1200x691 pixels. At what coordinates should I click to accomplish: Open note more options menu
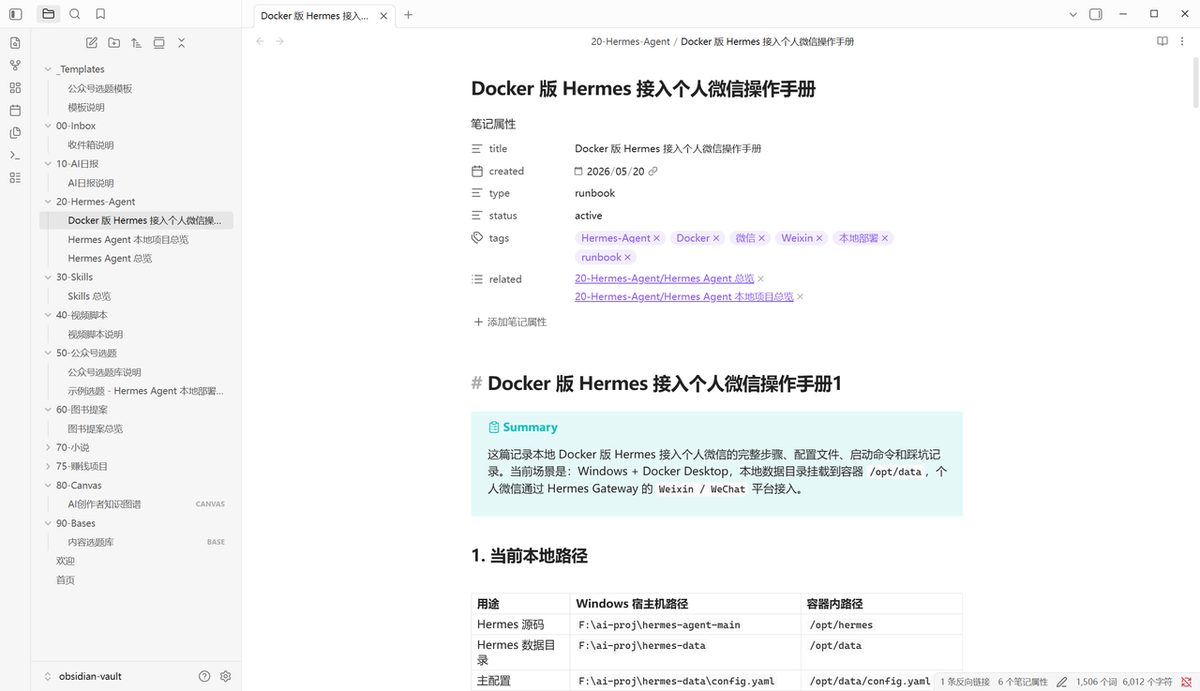pyautogui.click(x=1184, y=41)
